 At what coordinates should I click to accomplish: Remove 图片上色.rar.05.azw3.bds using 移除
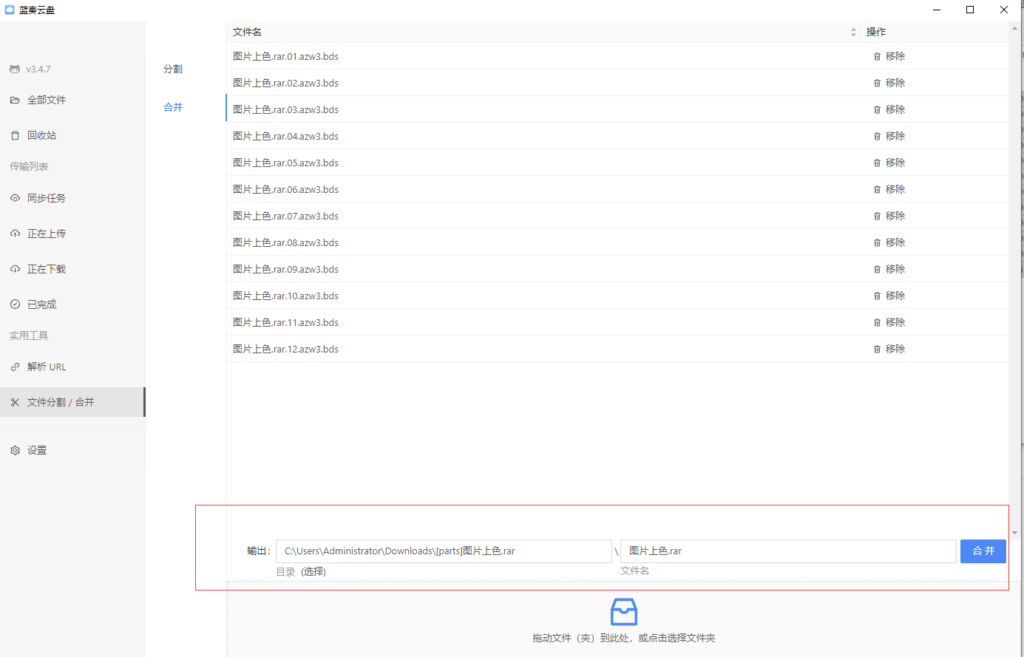click(x=895, y=162)
